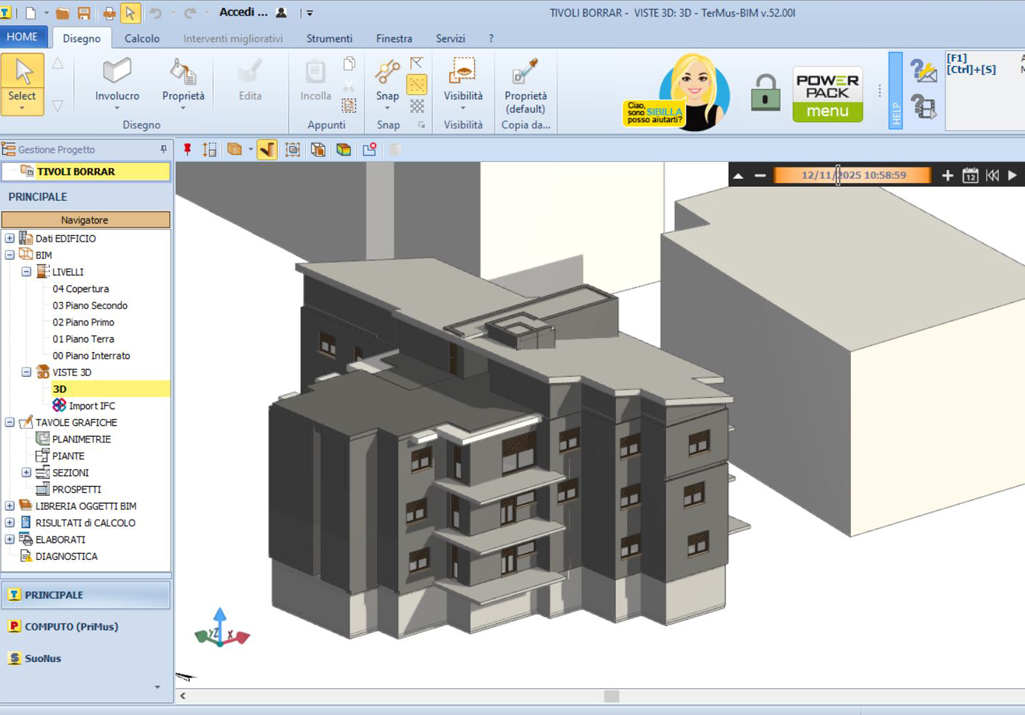Toggle the highlighted orange view-toolbar button
The height and width of the screenshot is (715, 1025).
[x=267, y=150]
